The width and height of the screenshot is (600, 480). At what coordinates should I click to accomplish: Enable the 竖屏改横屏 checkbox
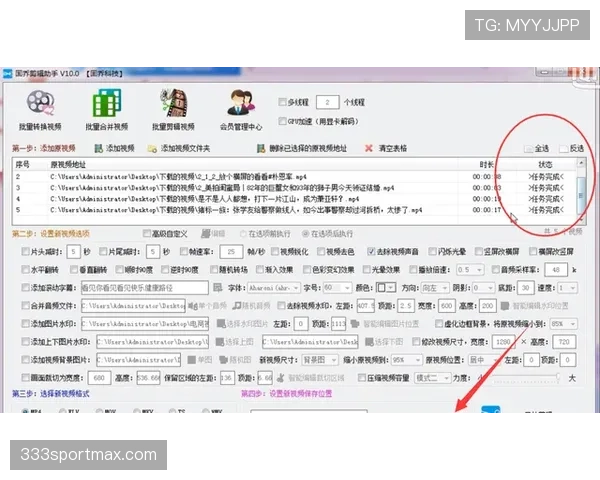point(479,251)
